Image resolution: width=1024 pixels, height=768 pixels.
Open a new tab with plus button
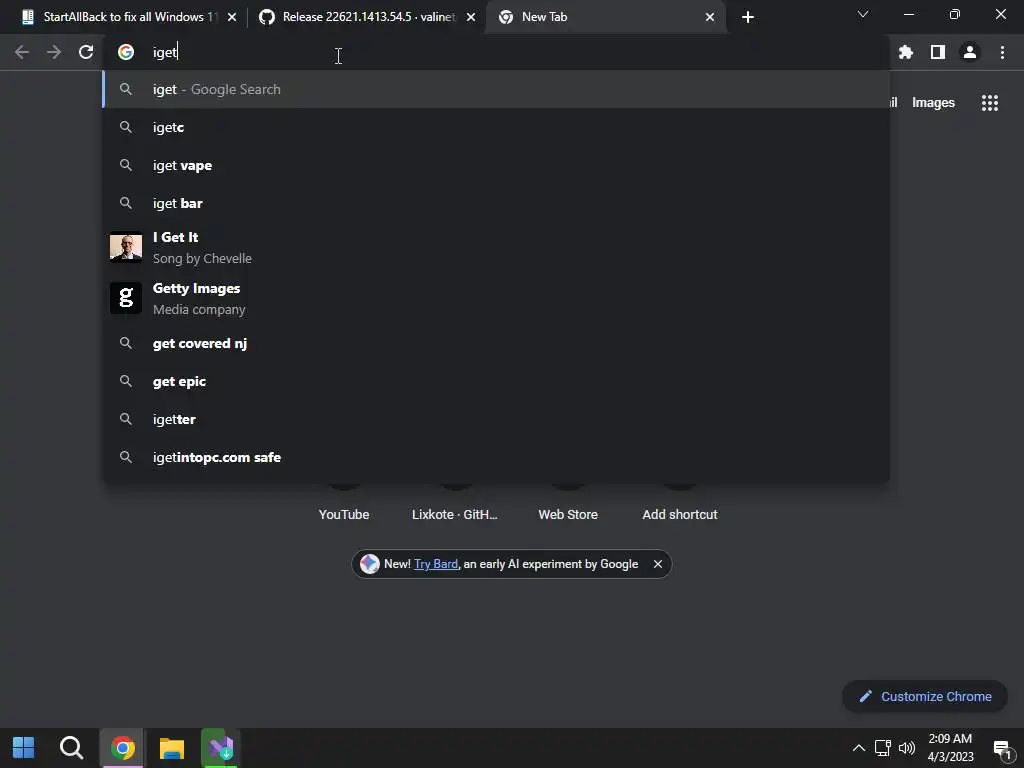coord(748,17)
